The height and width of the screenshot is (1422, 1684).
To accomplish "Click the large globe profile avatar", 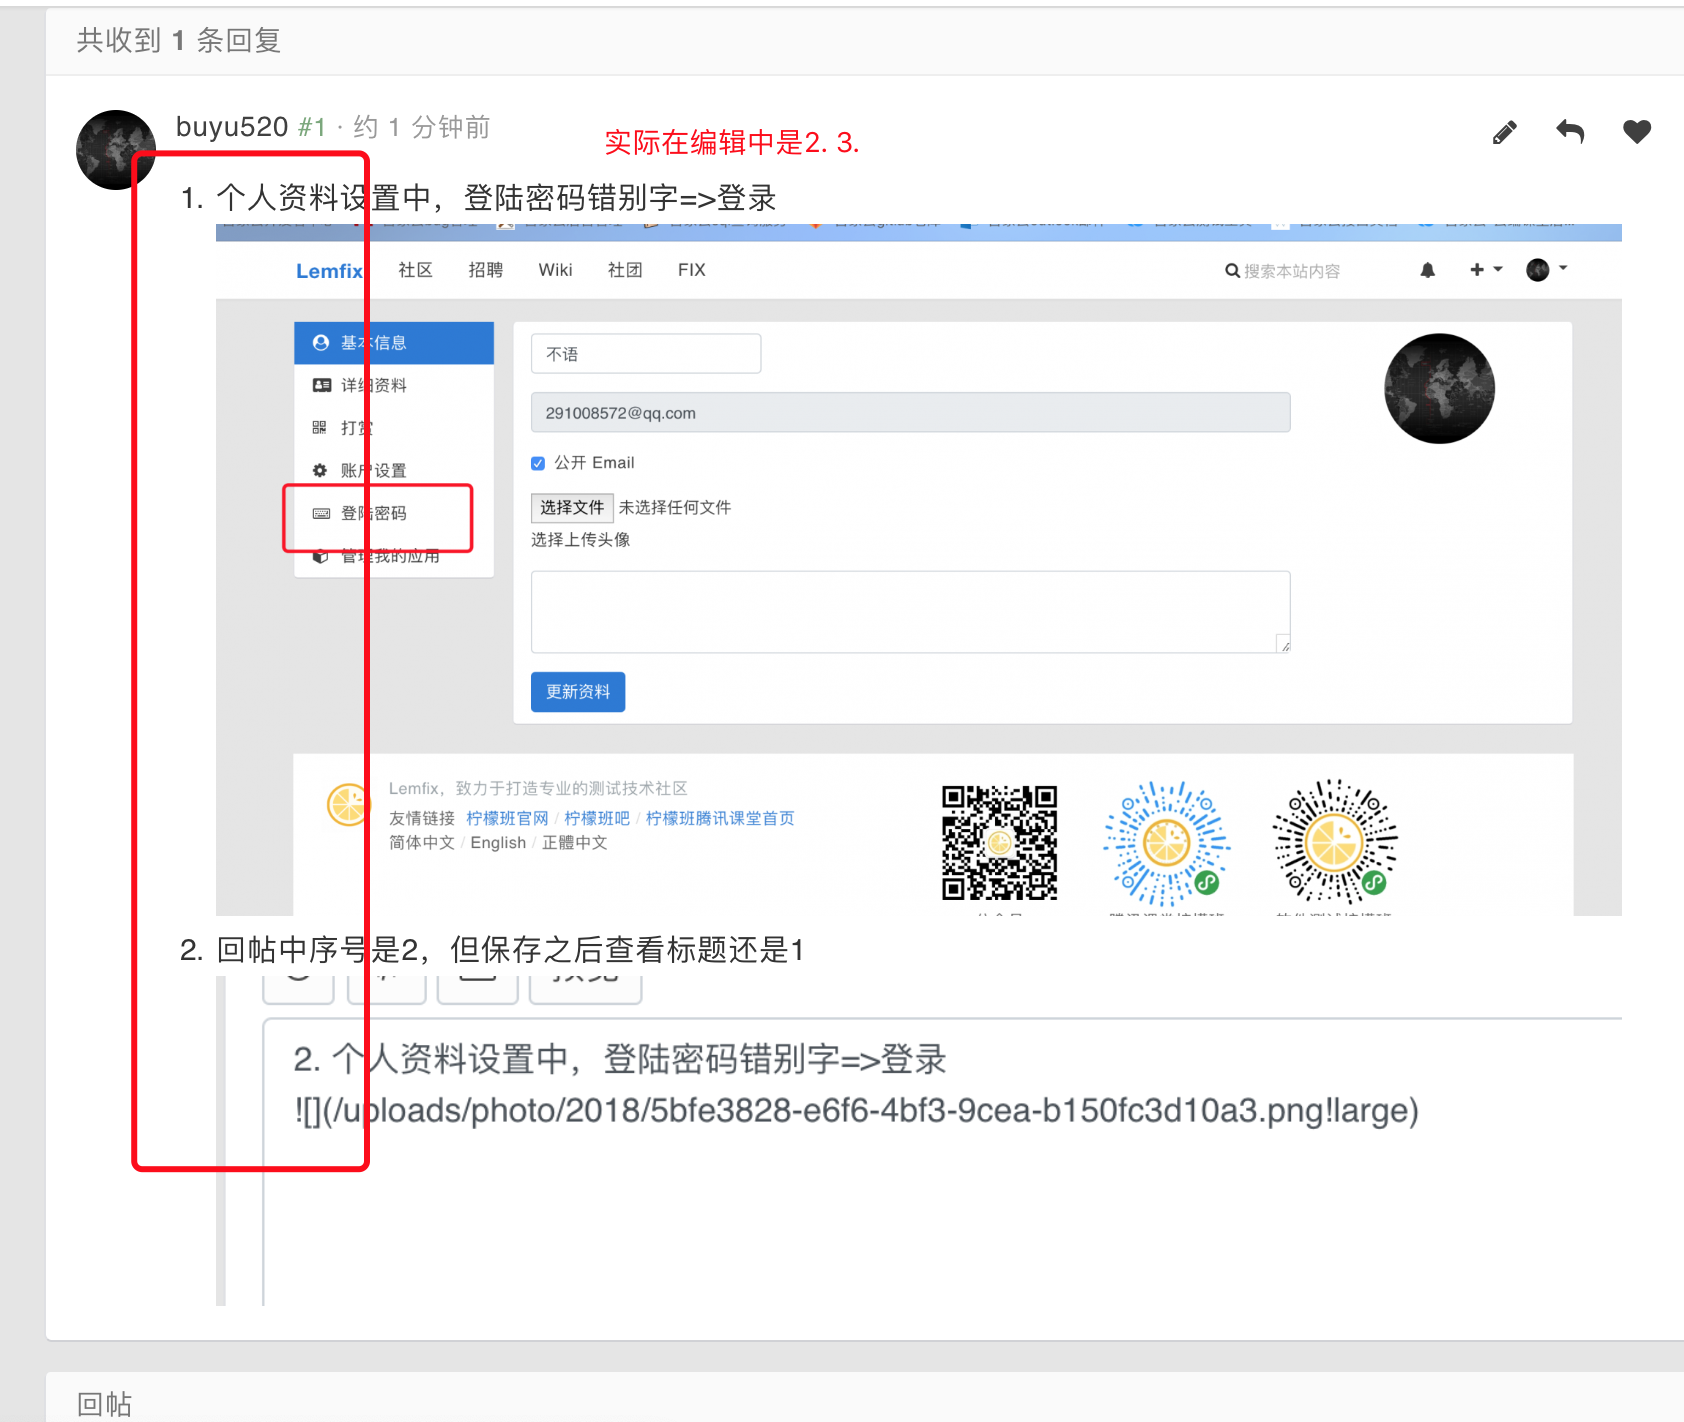I will pyautogui.click(x=1438, y=388).
